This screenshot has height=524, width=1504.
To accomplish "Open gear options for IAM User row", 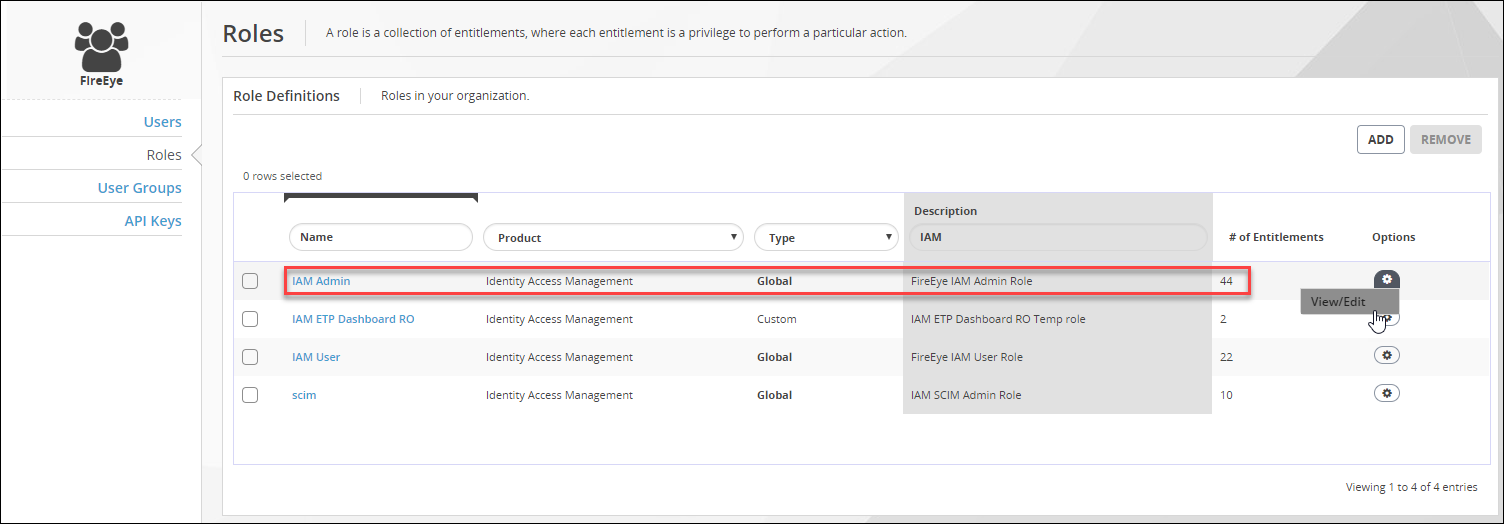I will (1387, 355).
